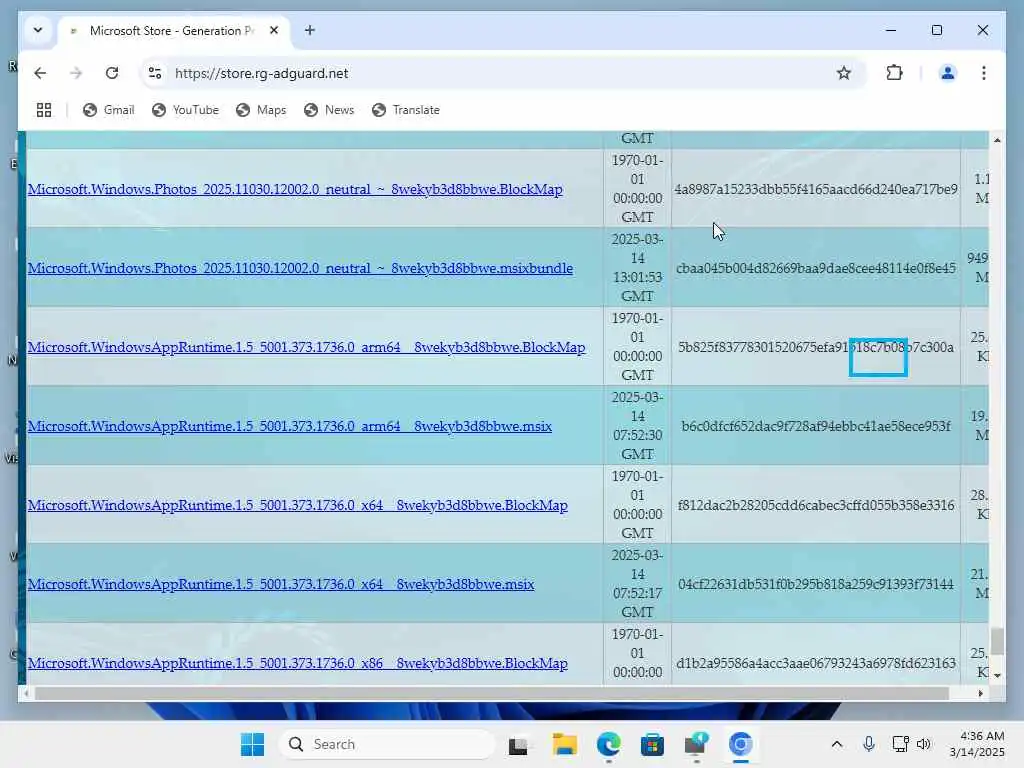Download Photos neutral BlockMap file link
Image resolution: width=1024 pixels, height=768 pixels.
tap(295, 189)
